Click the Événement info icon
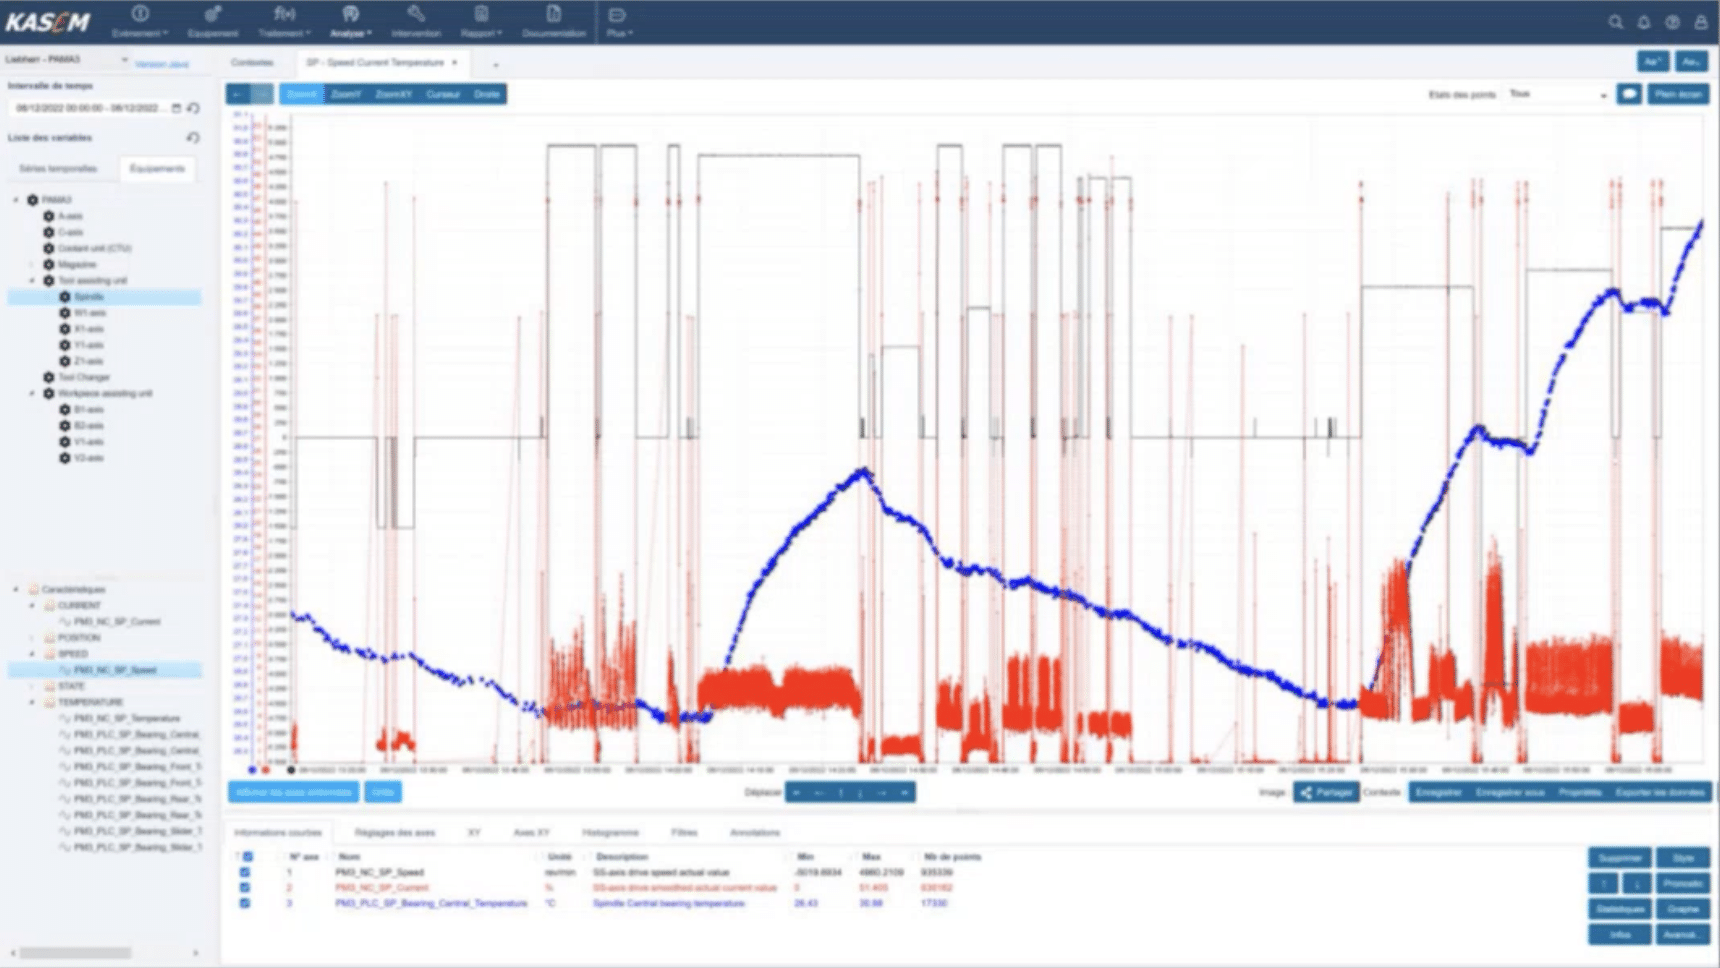1720x968 pixels. click(x=140, y=15)
